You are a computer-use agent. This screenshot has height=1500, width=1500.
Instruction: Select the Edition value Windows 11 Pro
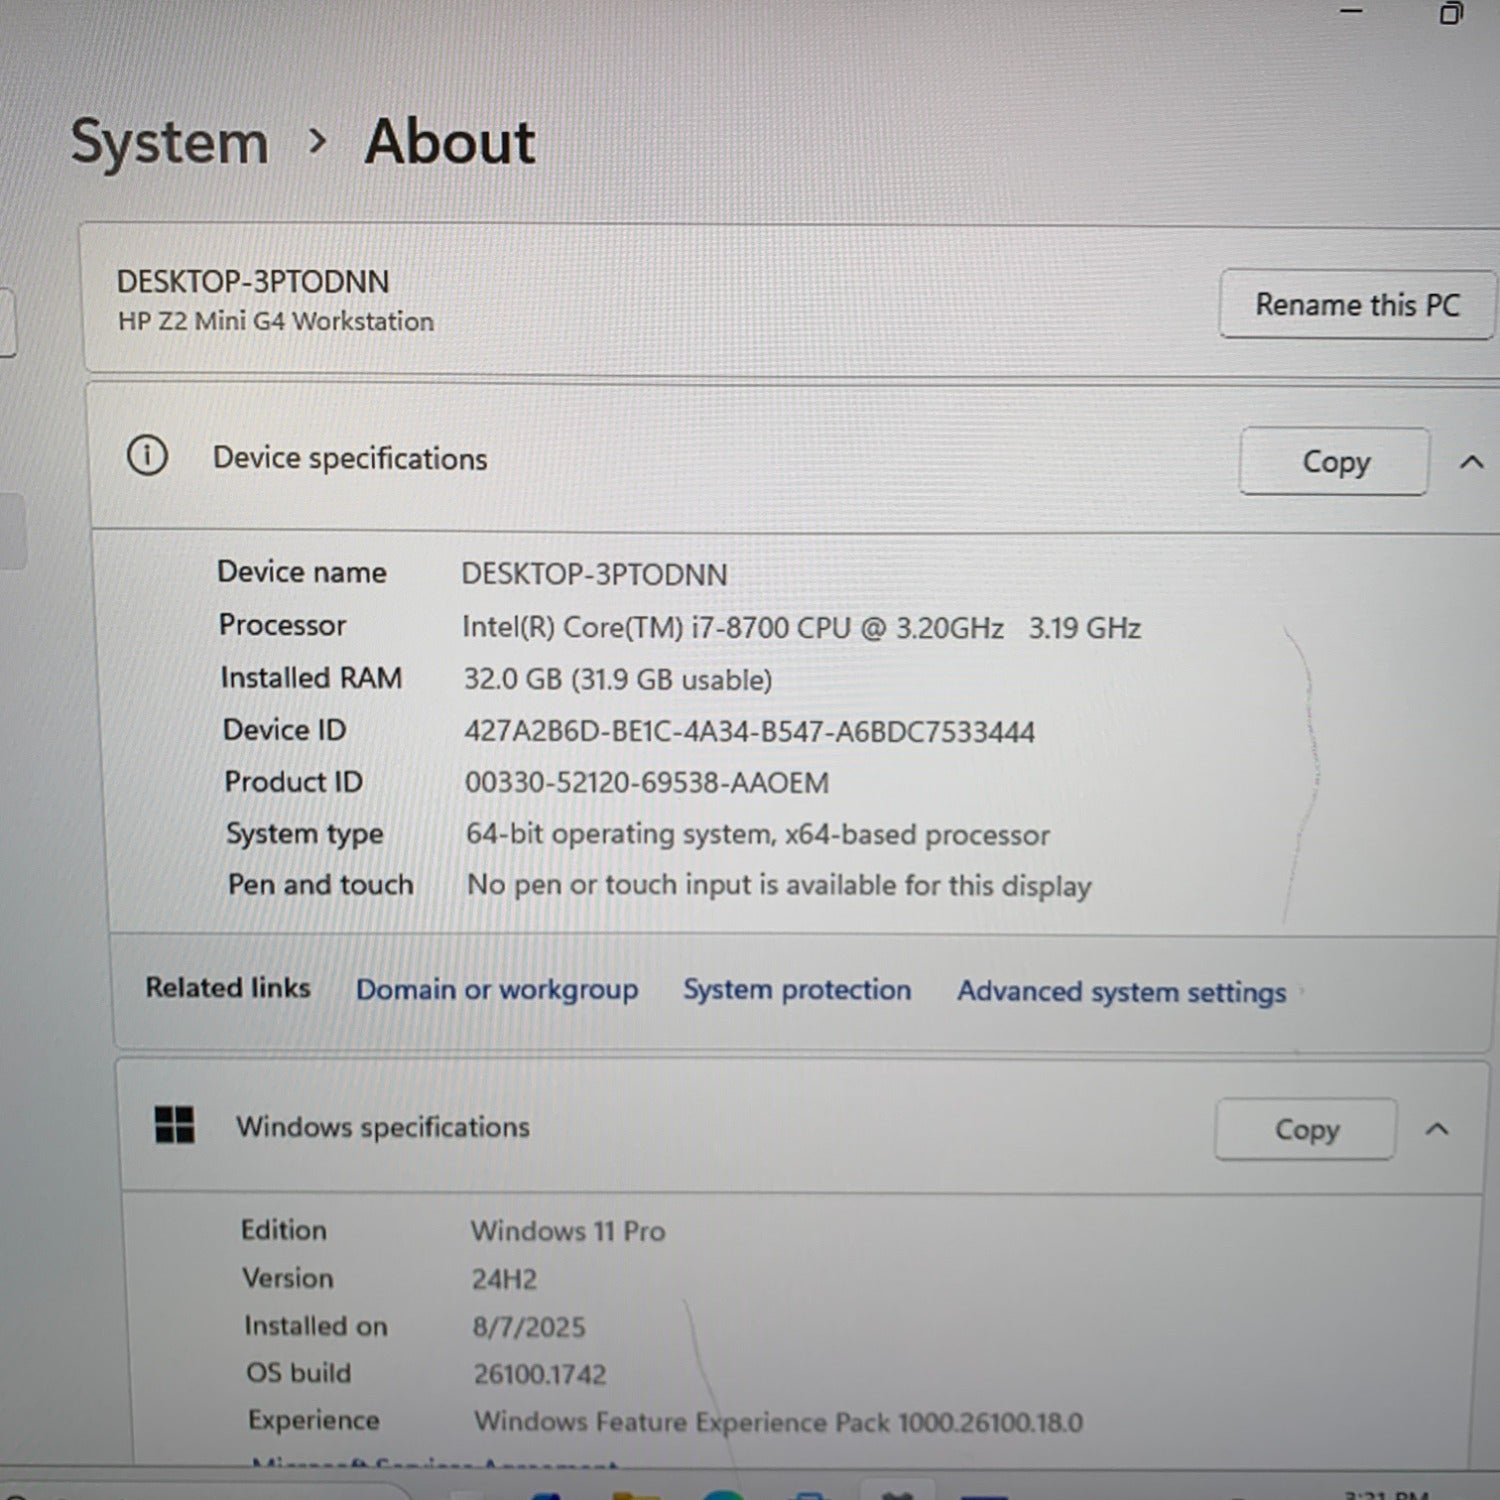point(568,1231)
